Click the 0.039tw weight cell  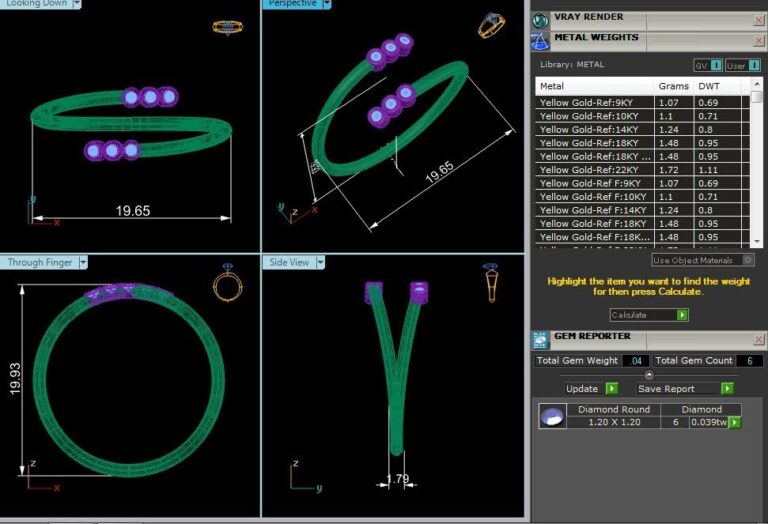click(708, 422)
